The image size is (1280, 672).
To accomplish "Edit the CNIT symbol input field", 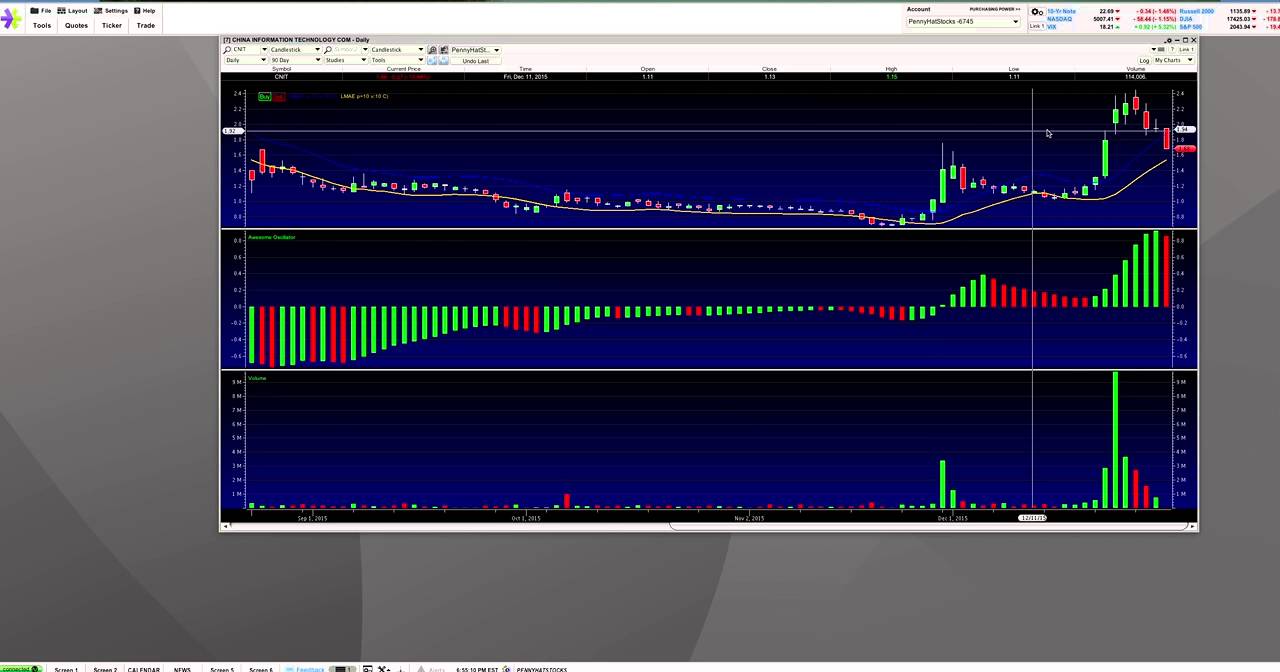I will point(245,50).
